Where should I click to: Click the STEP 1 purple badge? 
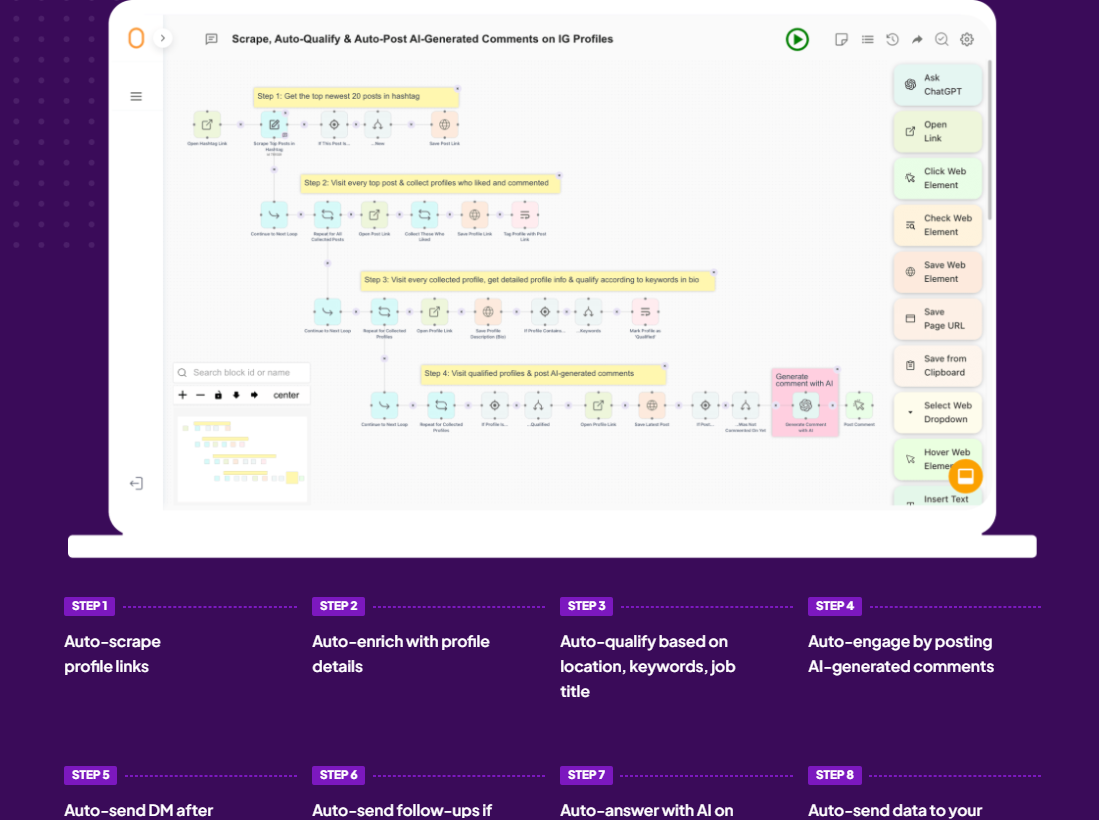89,606
